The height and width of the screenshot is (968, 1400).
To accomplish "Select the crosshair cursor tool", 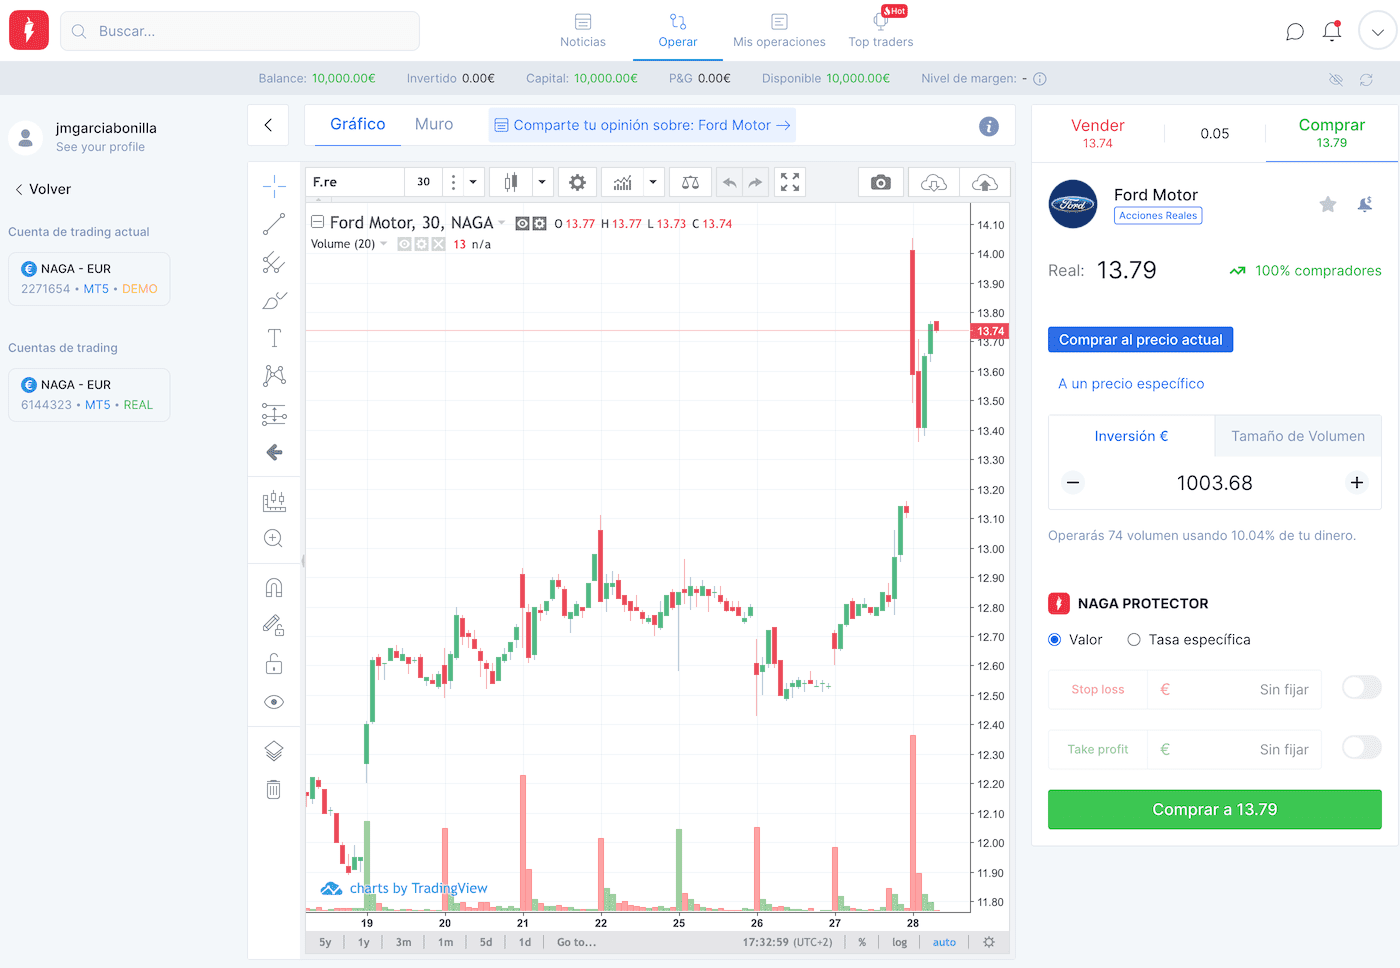I will pyautogui.click(x=274, y=185).
